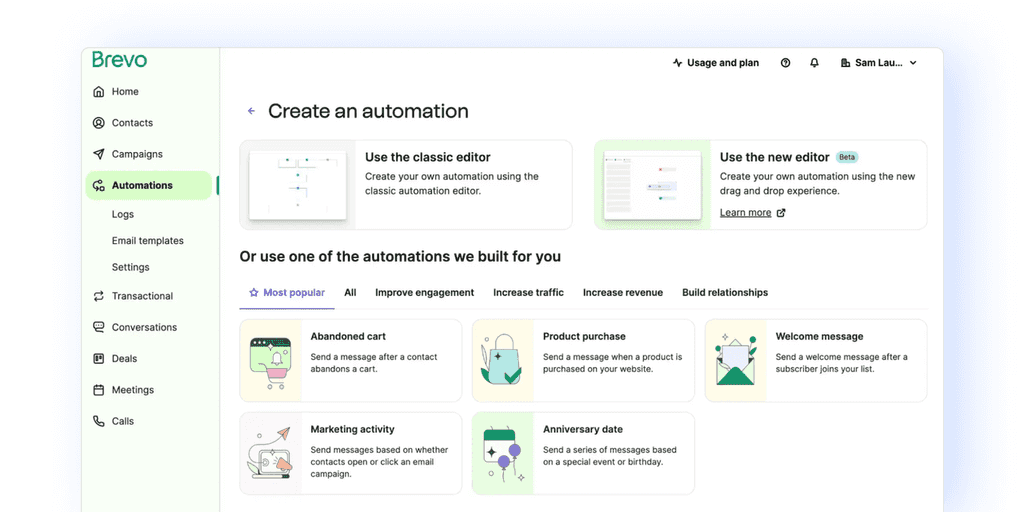Pick the Abandoned cart automation template

pyautogui.click(x=351, y=360)
